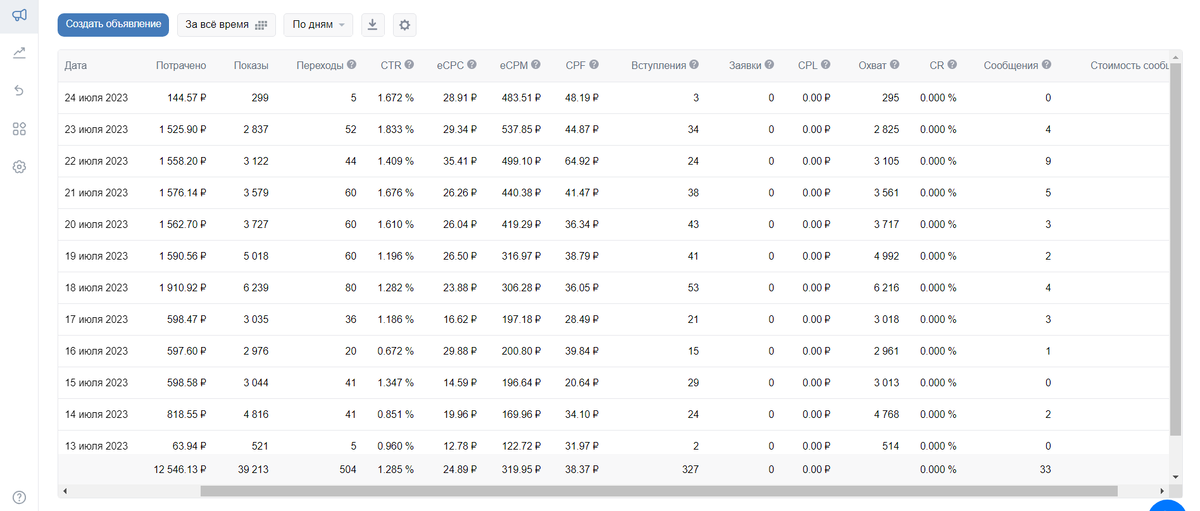The image size is (1200, 511).
Task: Show help for the CR column
Action: (x=952, y=65)
